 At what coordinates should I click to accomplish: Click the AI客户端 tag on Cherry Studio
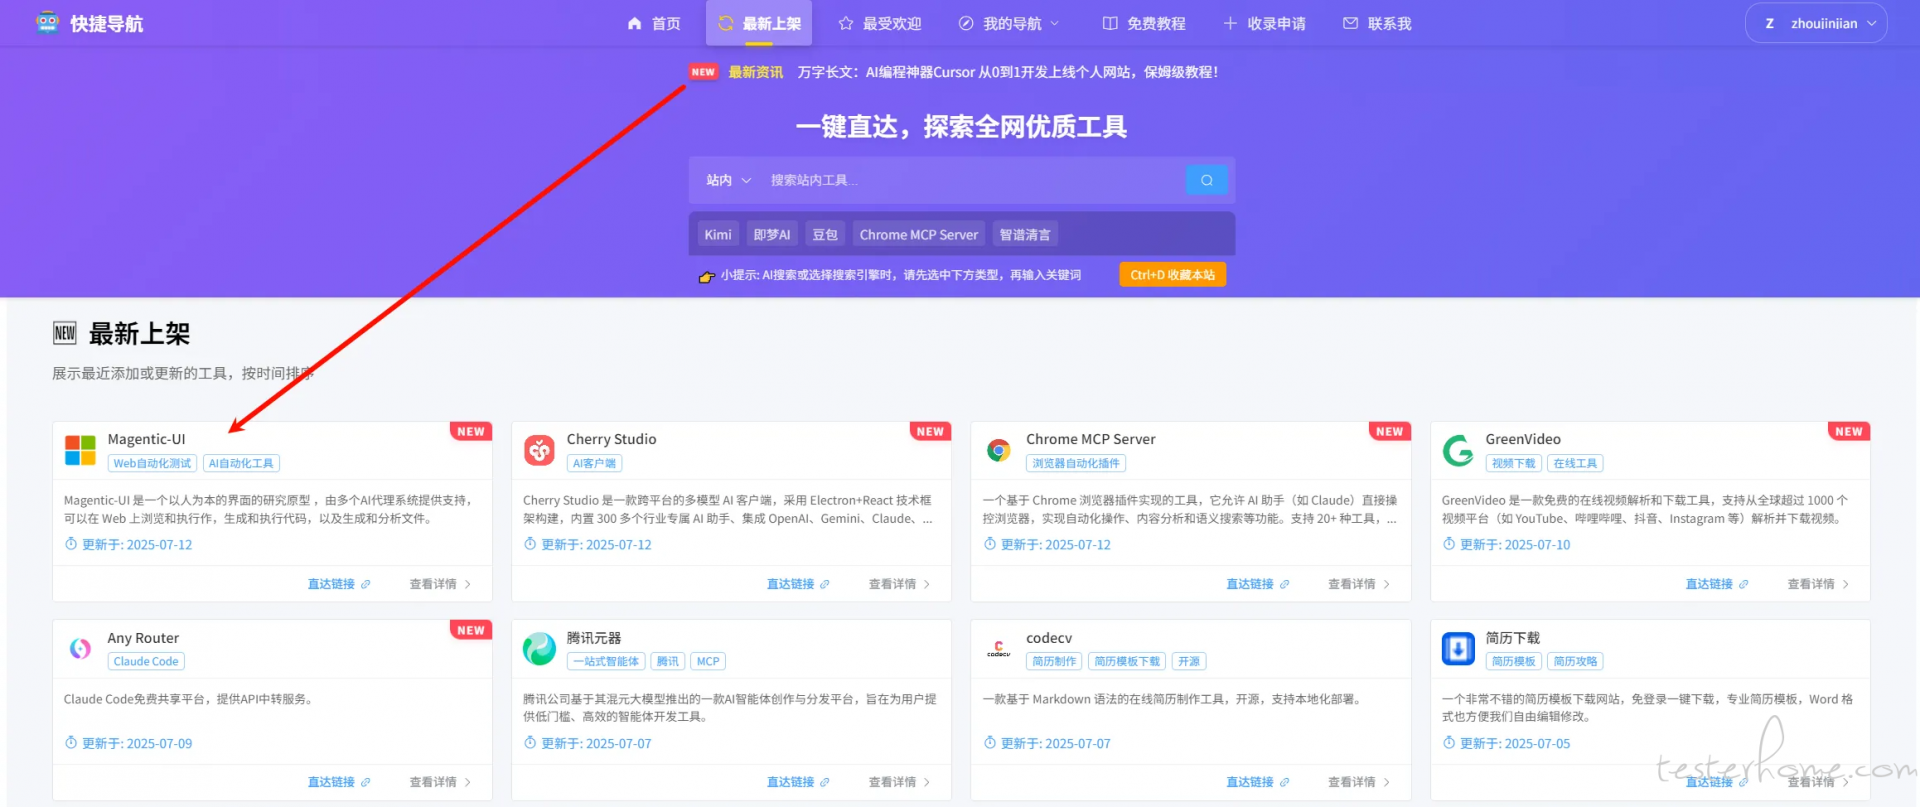(x=594, y=463)
